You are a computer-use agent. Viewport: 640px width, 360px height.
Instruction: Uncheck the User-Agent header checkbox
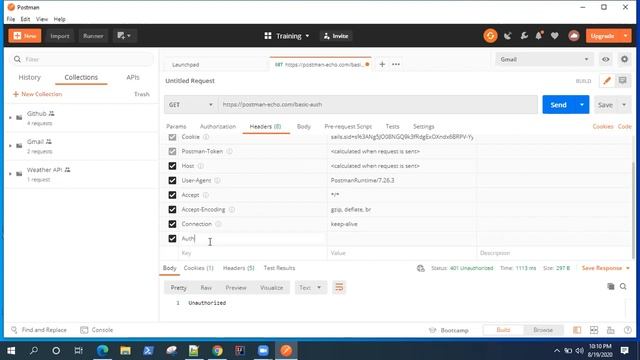point(172,180)
